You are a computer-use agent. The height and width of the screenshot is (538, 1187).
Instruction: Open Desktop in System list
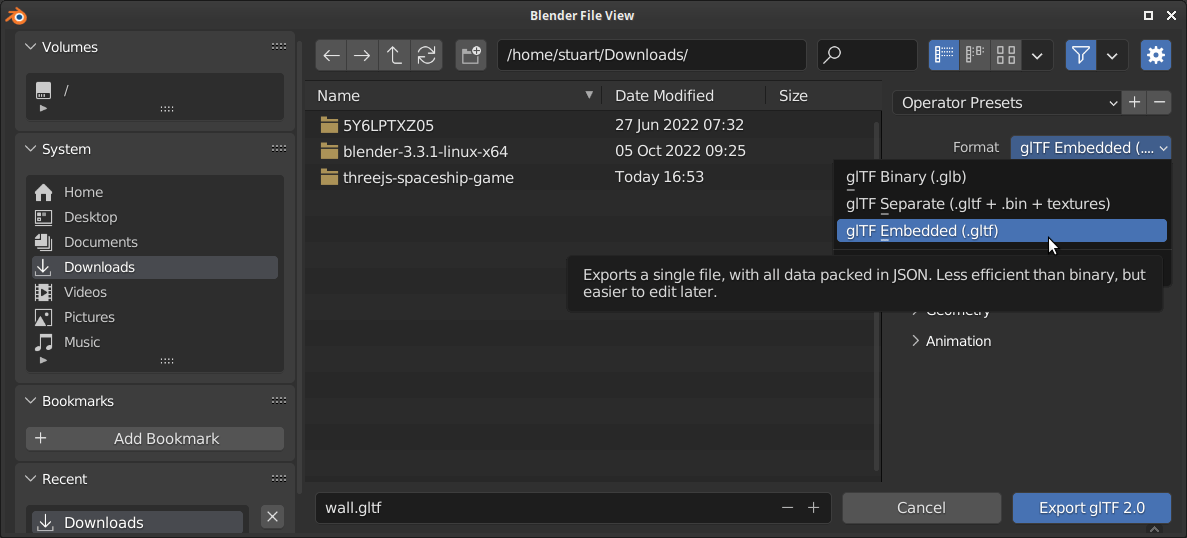154,217
